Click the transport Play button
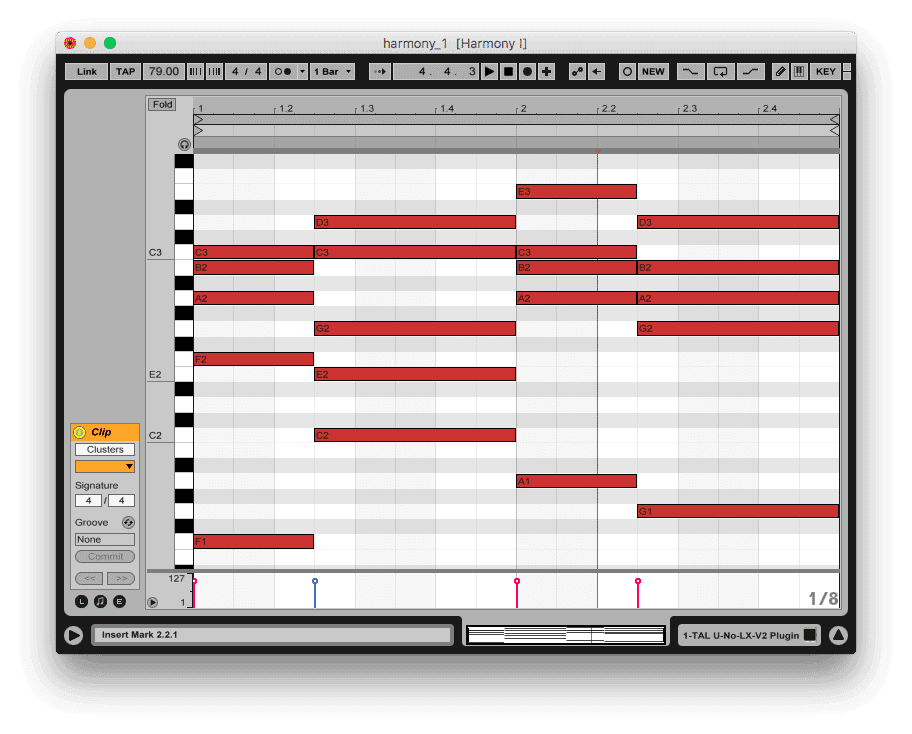Image resolution: width=912 pixels, height=734 pixels. point(489,71)
